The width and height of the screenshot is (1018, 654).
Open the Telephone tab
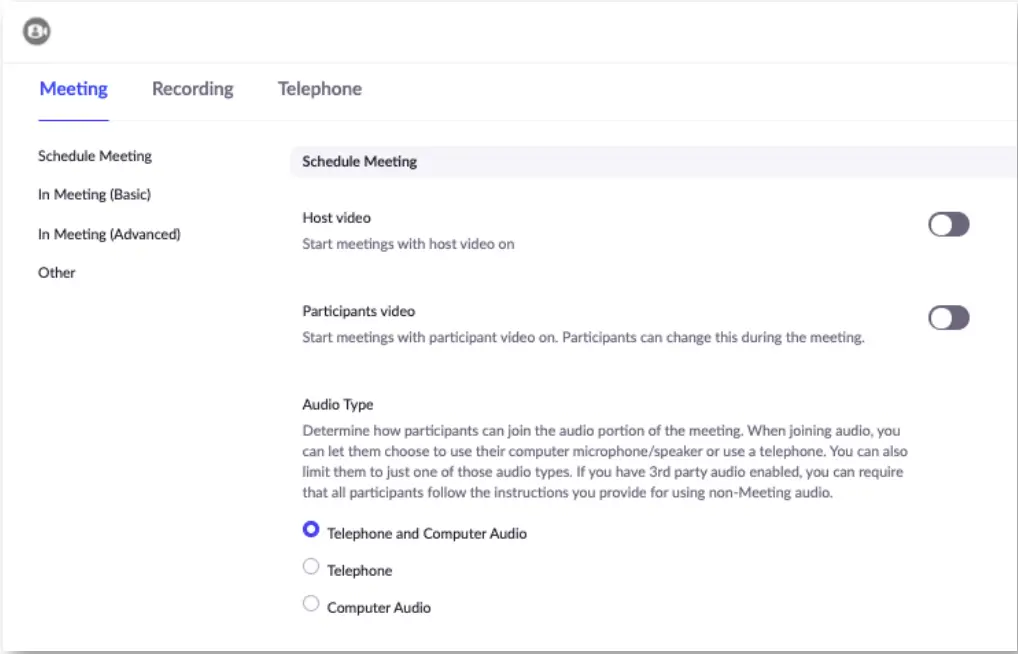(x=320, y=89)
